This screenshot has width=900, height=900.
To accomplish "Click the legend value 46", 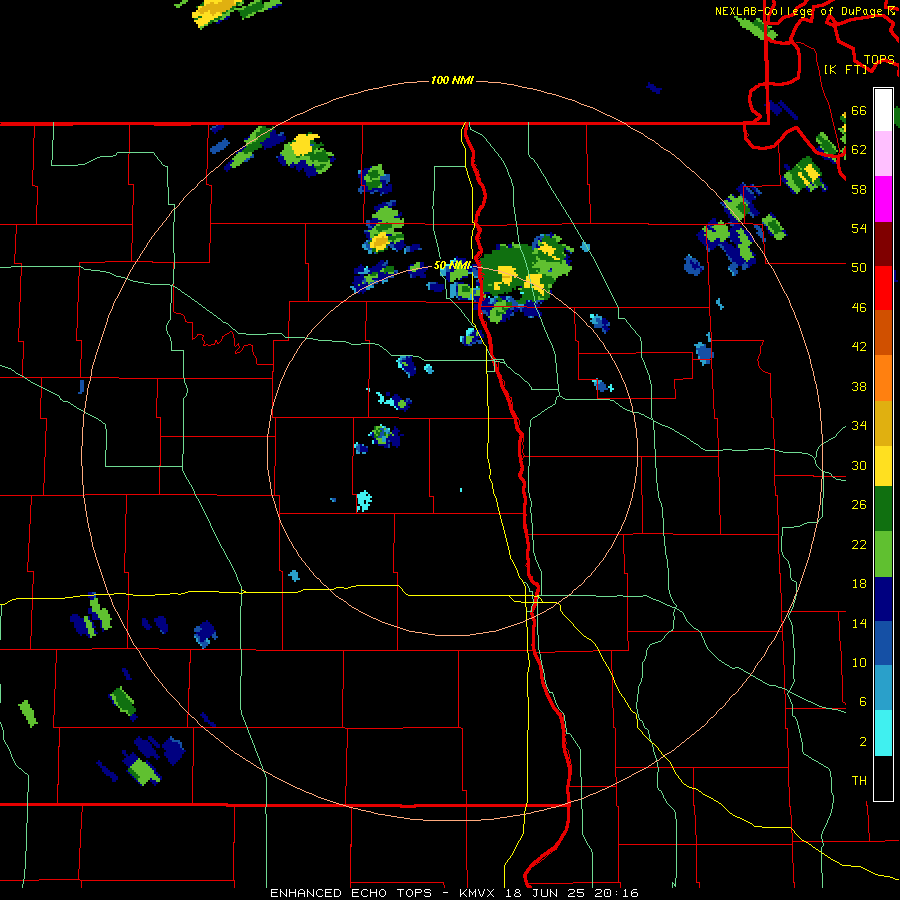I will (859, 307).
